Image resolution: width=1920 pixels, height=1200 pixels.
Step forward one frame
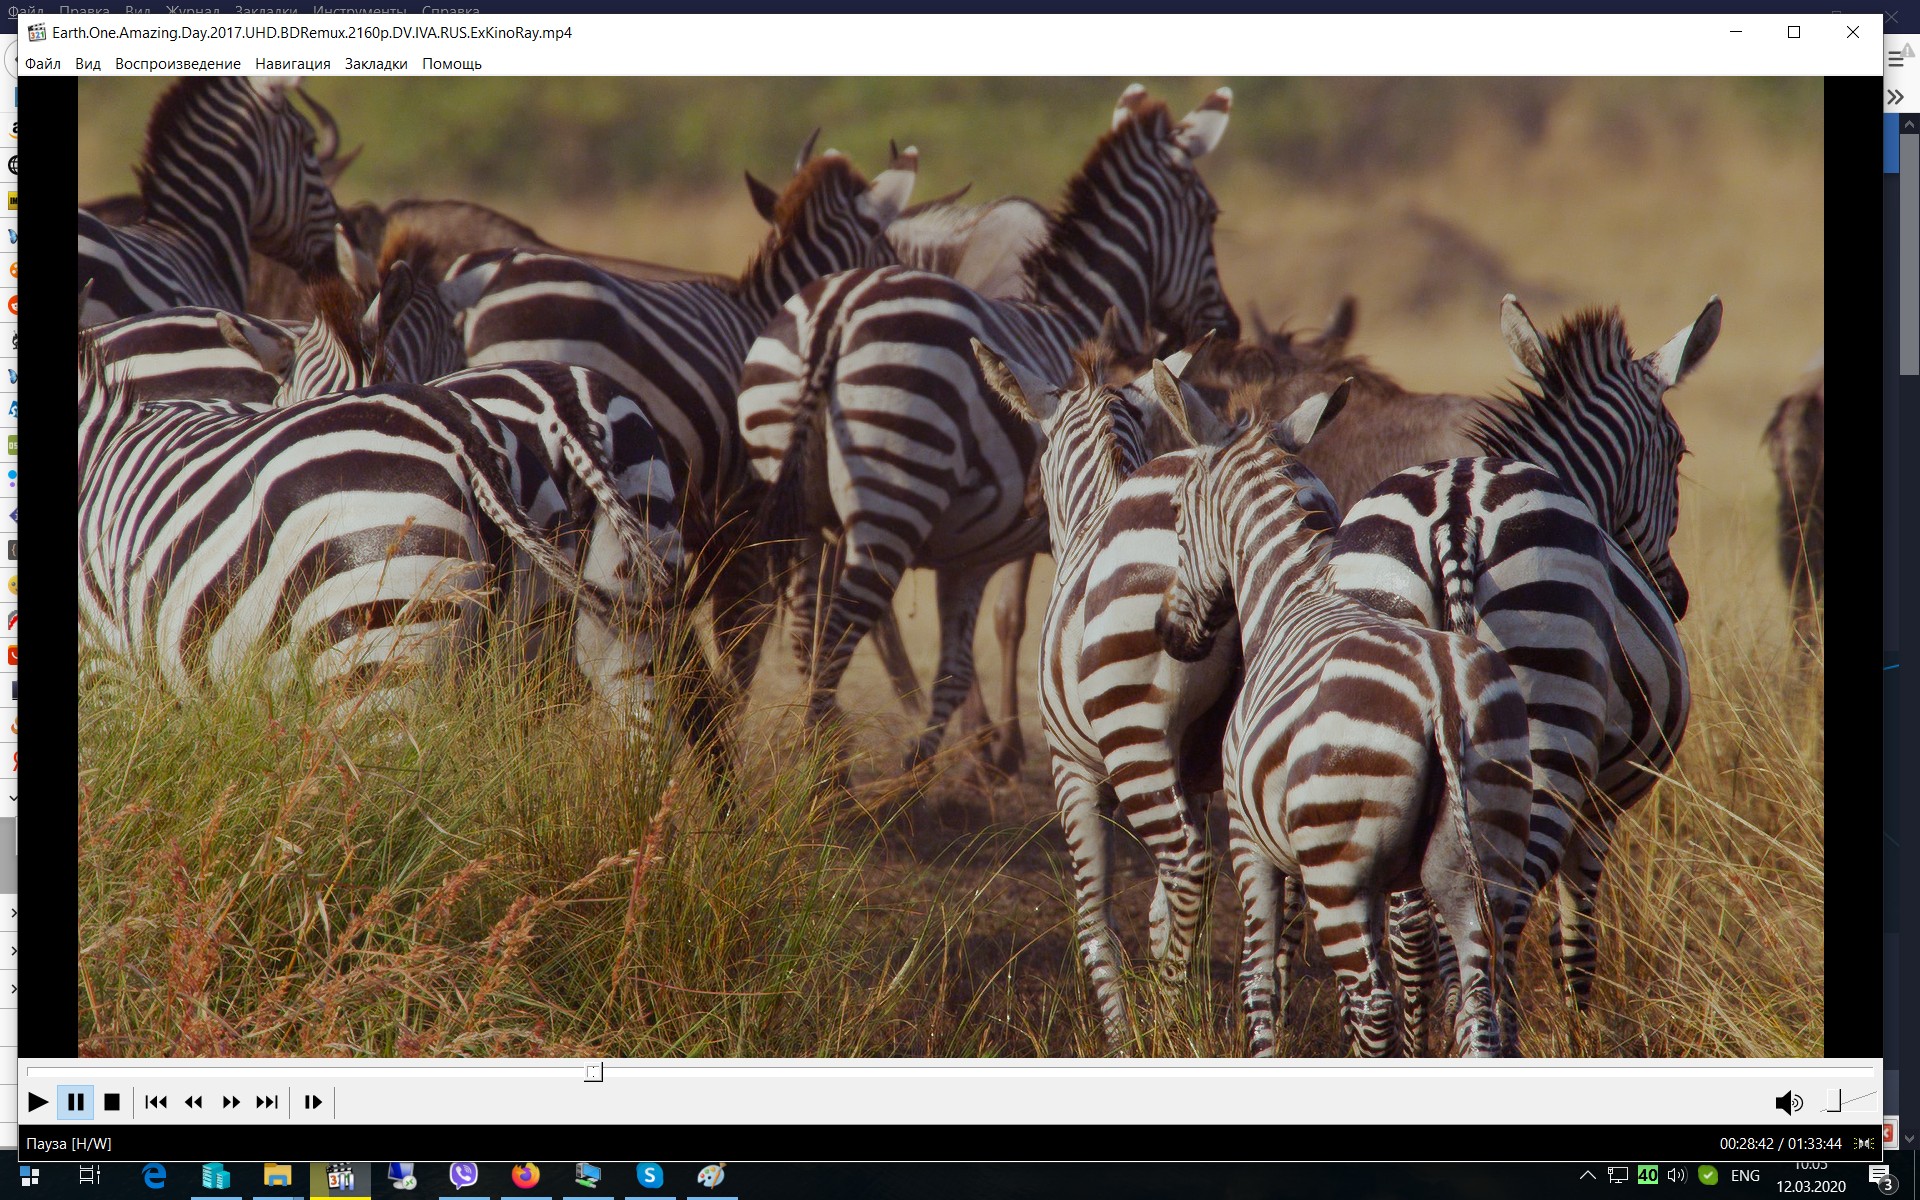point(313,1102)
